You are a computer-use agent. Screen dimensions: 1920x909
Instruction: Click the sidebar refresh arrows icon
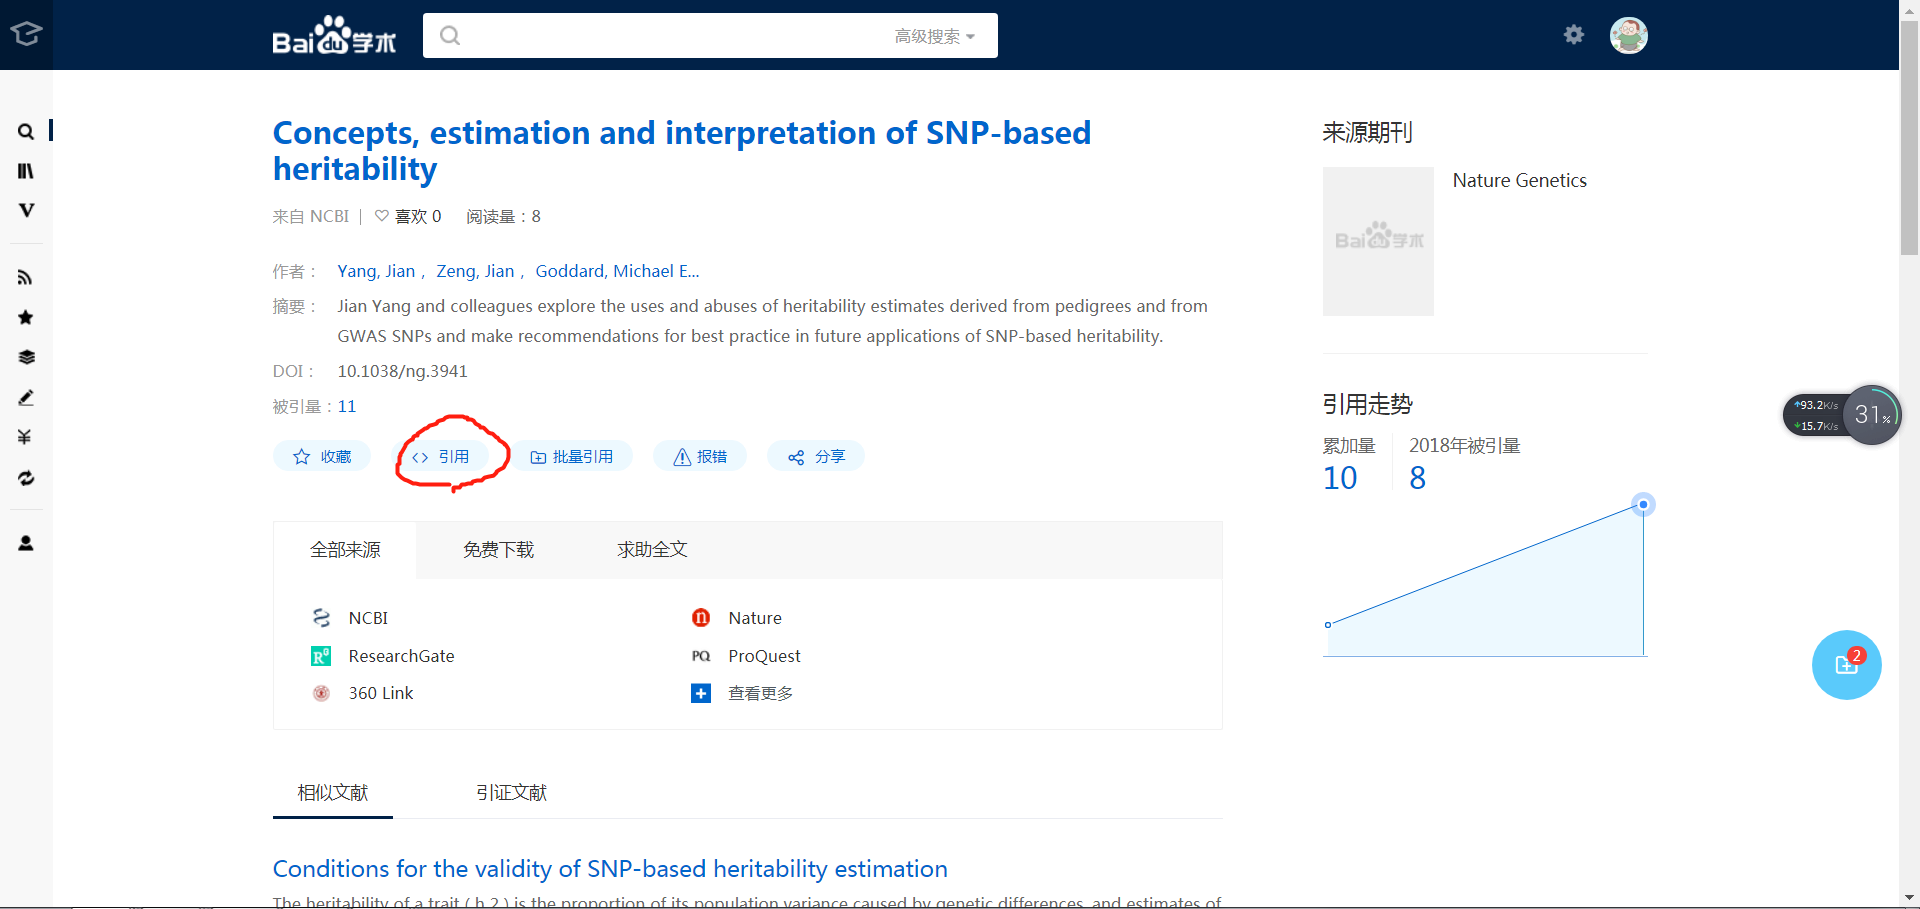coord(26,478)
